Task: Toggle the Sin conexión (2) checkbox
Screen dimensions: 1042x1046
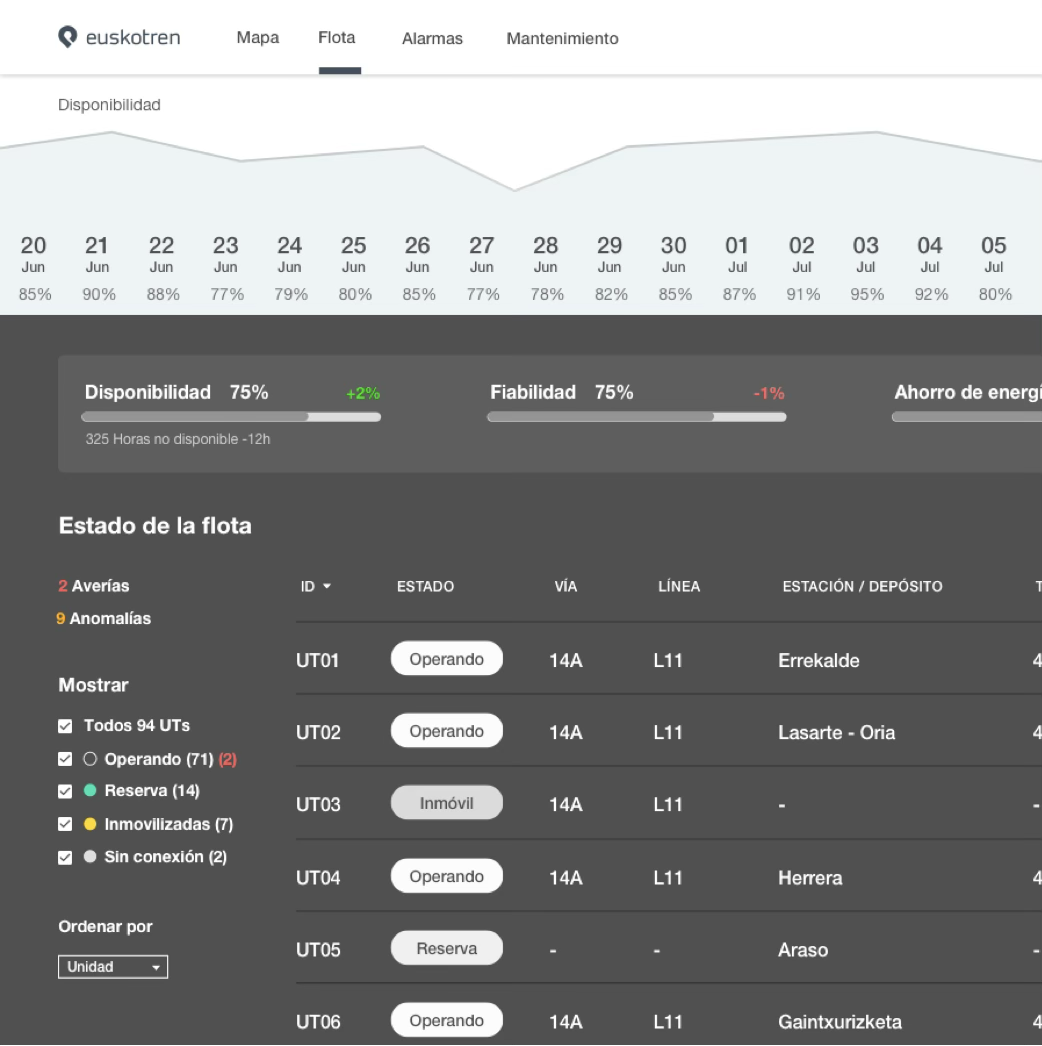Action: pyautogui.click(x=66, y=858)
